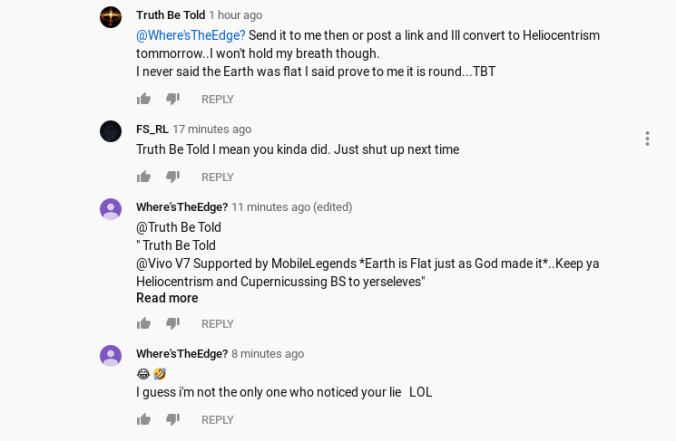Image resolution: width=676 pixels, height=441 pixels.
Task: Like Truth Be Told's comment
Action: point(144,99)
